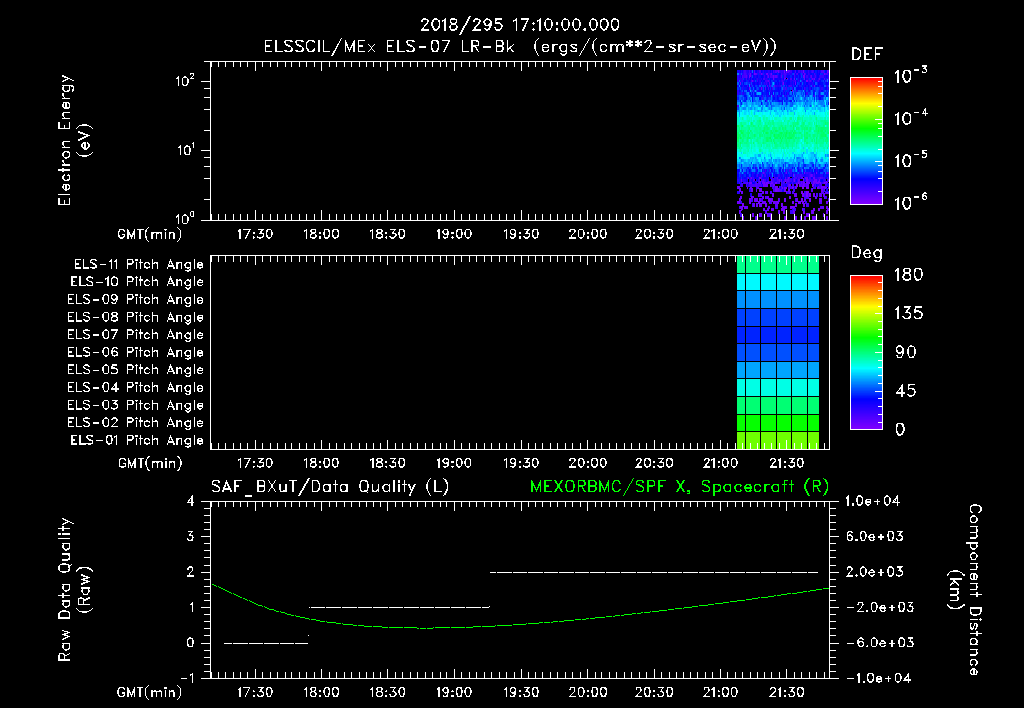
Task: Click the 17:30 tick label on middle panel axis
Action: [255, 464]
